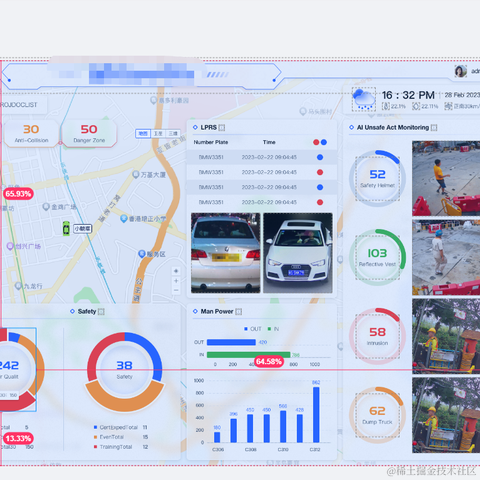This screenshot has height=480, width=480.
Task: Click the 小轿车 vehicle label on map
Action: click(x=82, y=229)
